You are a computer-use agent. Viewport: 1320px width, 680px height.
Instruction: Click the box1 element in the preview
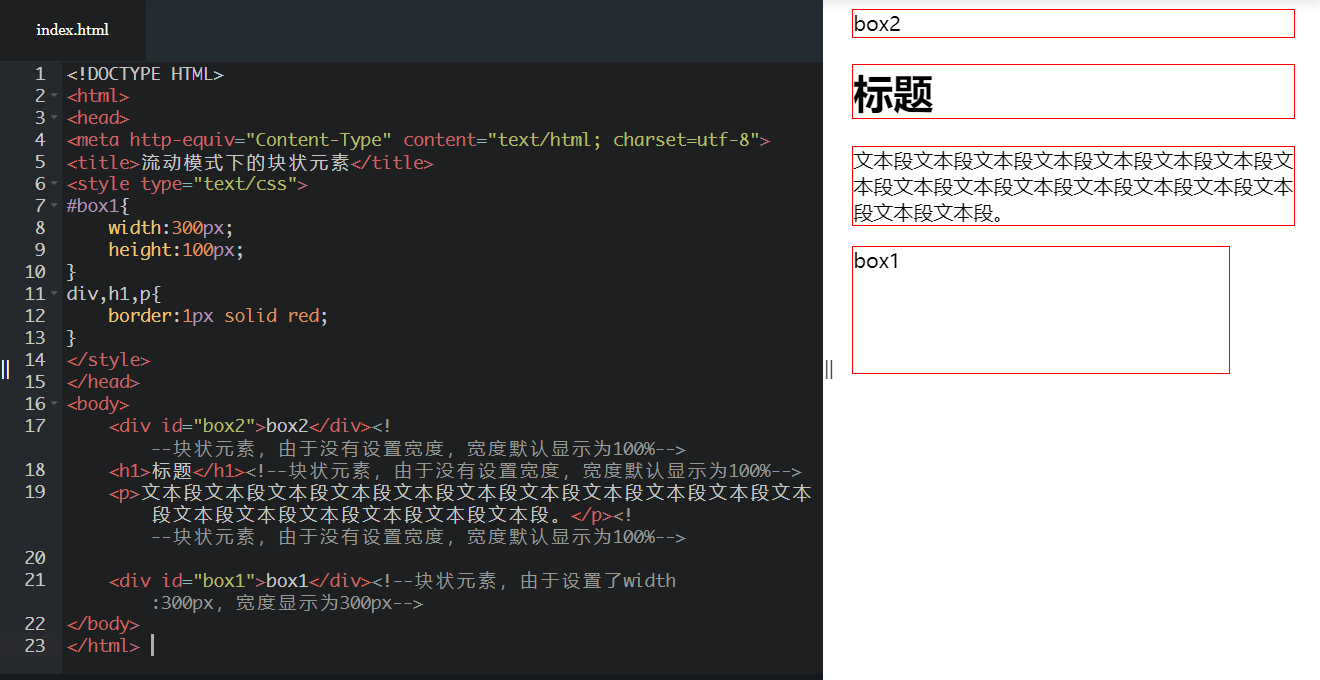point(1040,309)
